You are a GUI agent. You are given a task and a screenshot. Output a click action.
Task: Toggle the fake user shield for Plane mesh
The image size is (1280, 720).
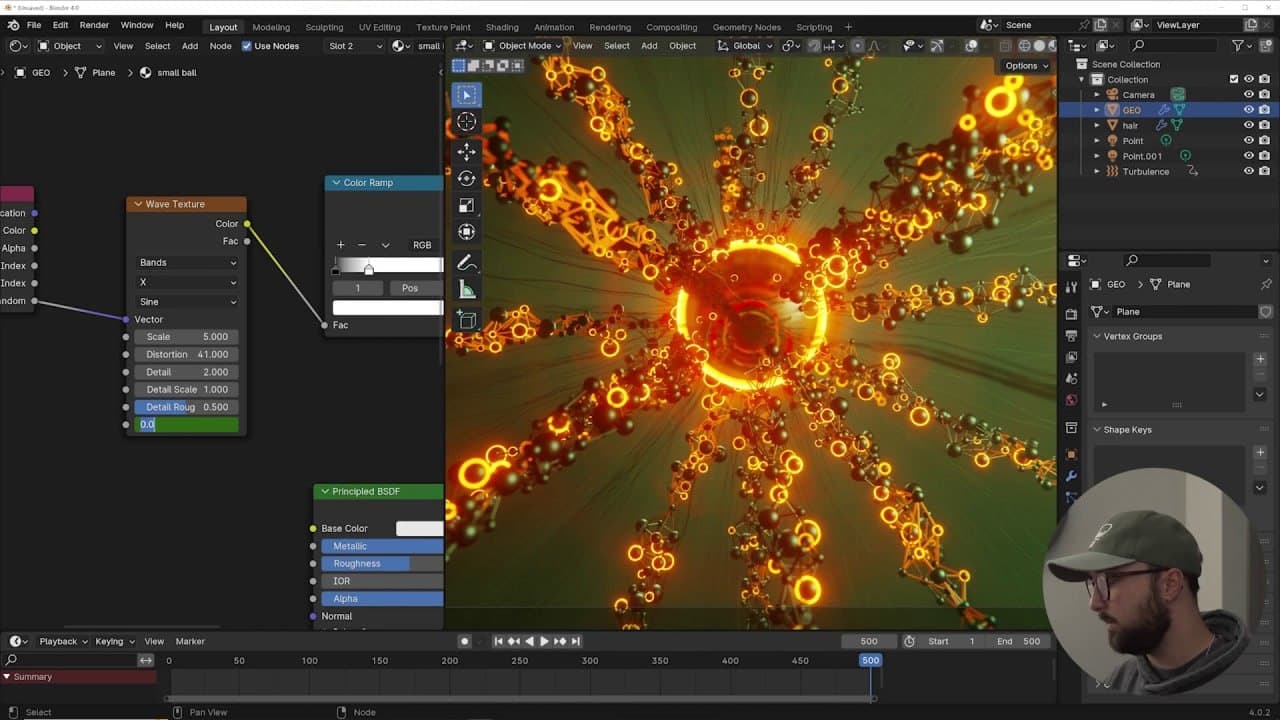point(1265,312)
